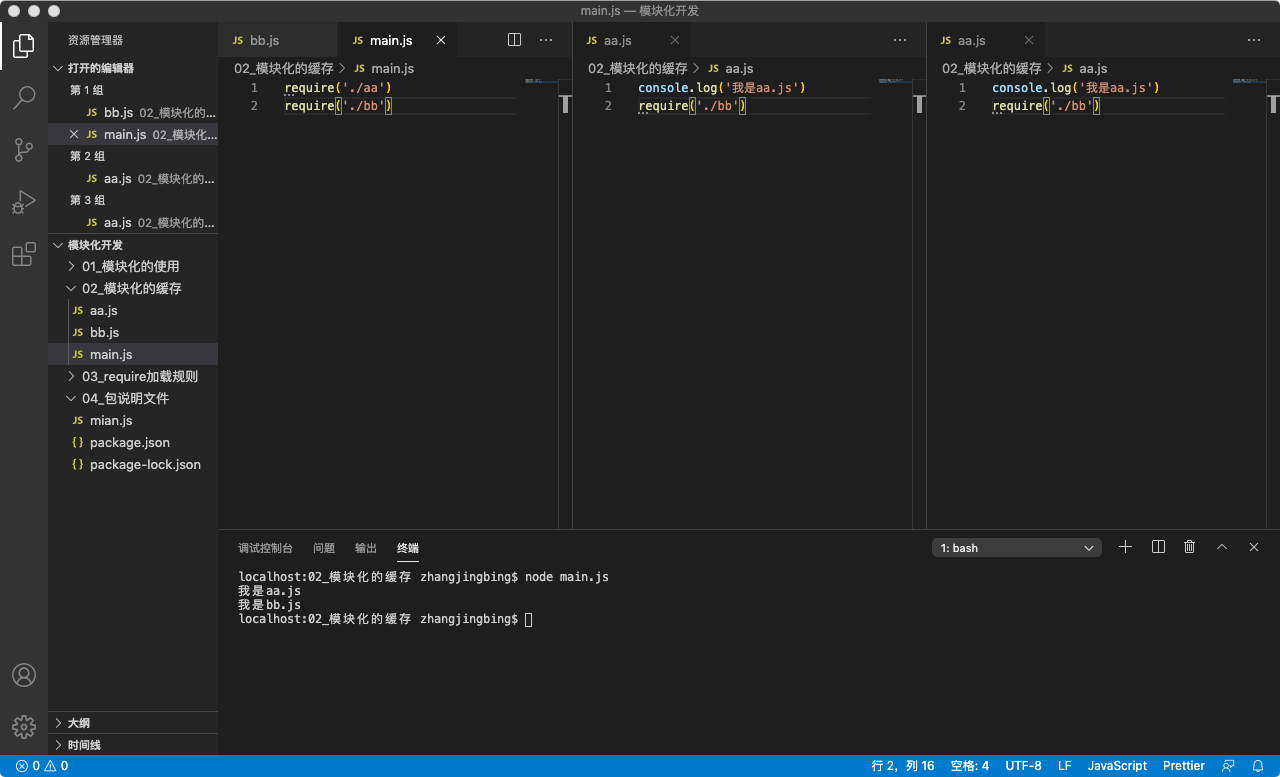Collapse the 模块化开发 workspace section
1280x777 pixels.
pos(133,245)
